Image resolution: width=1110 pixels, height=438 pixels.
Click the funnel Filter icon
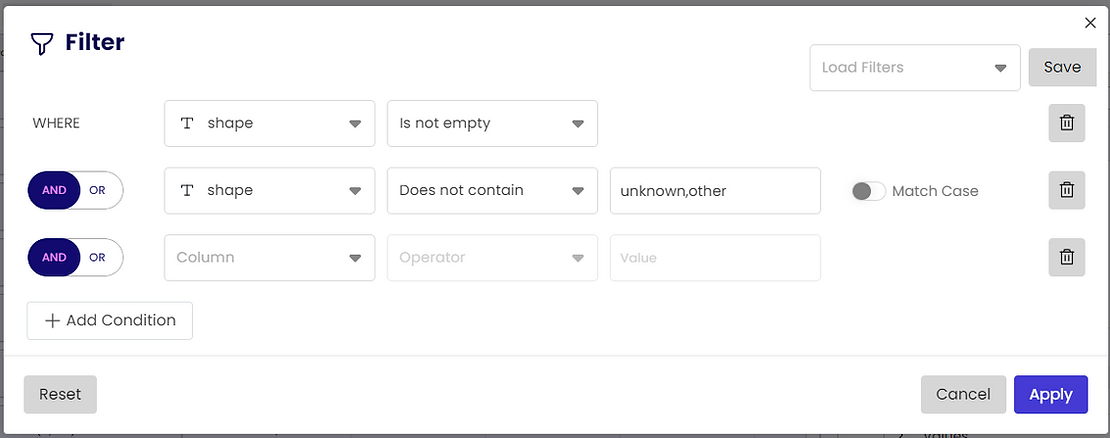coord(42,44)
